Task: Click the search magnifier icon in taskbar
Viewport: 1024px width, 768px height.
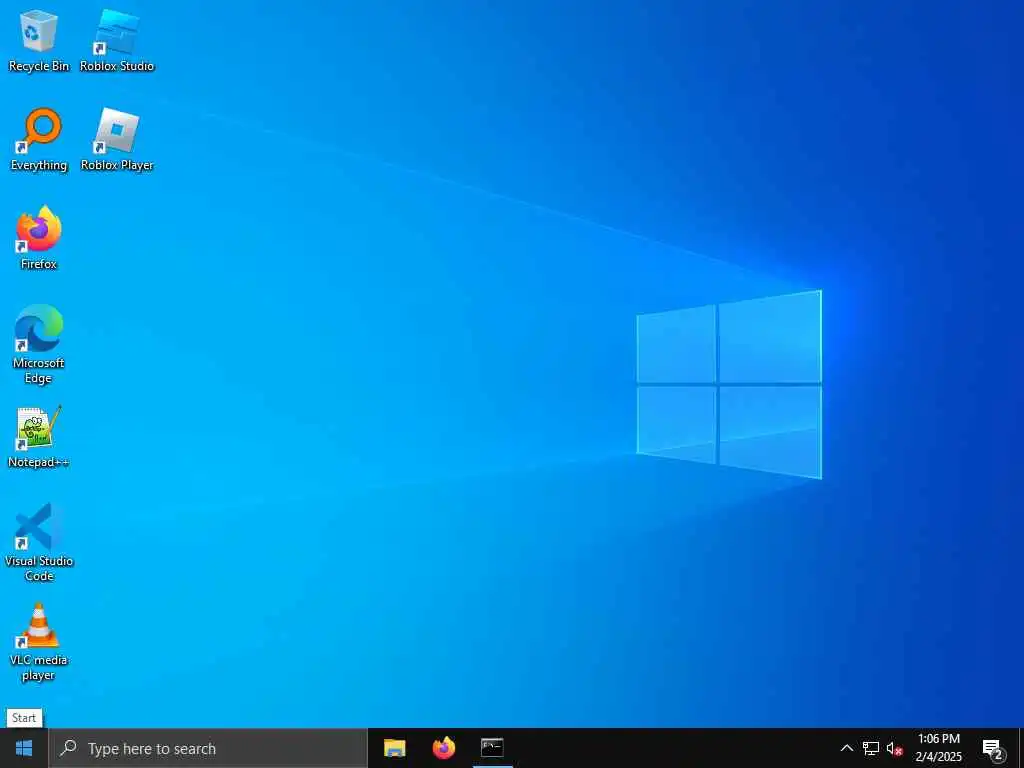Action: [x=69, y=748]
